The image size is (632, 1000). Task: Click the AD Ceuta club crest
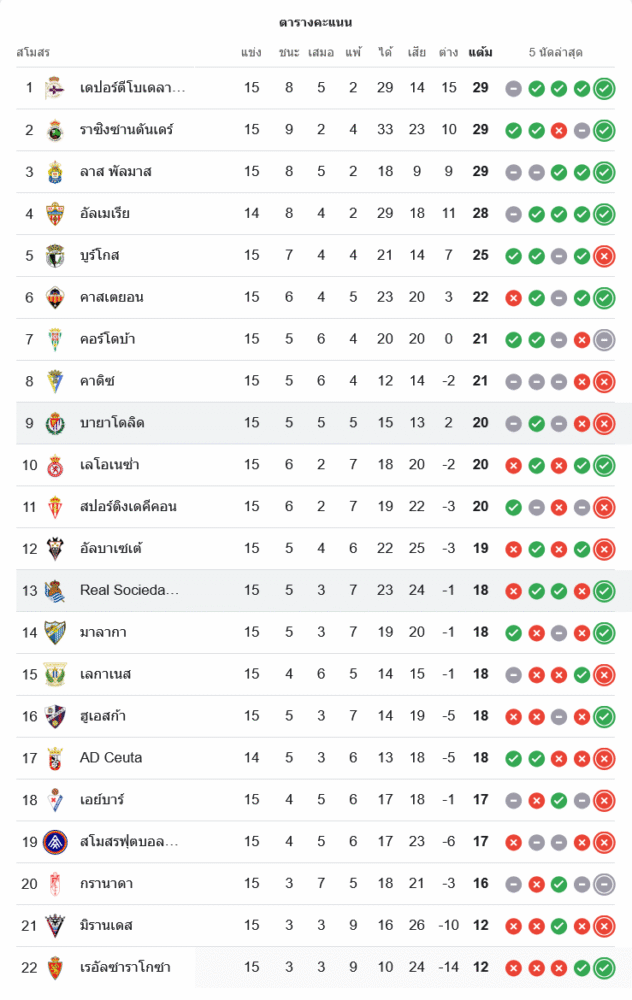[x=54, y=758]
